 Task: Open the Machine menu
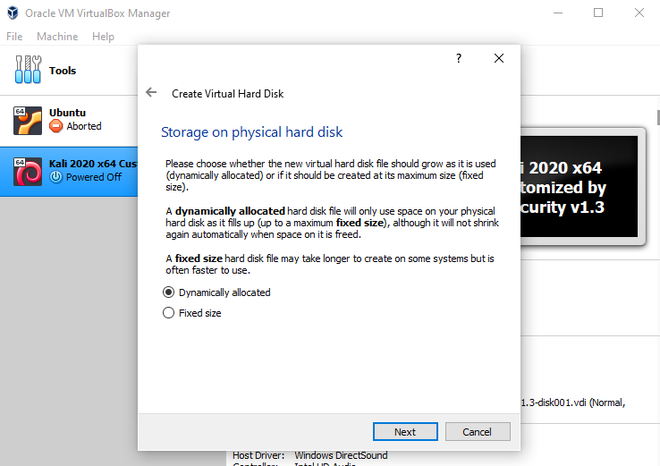click(x=57, y=36)
